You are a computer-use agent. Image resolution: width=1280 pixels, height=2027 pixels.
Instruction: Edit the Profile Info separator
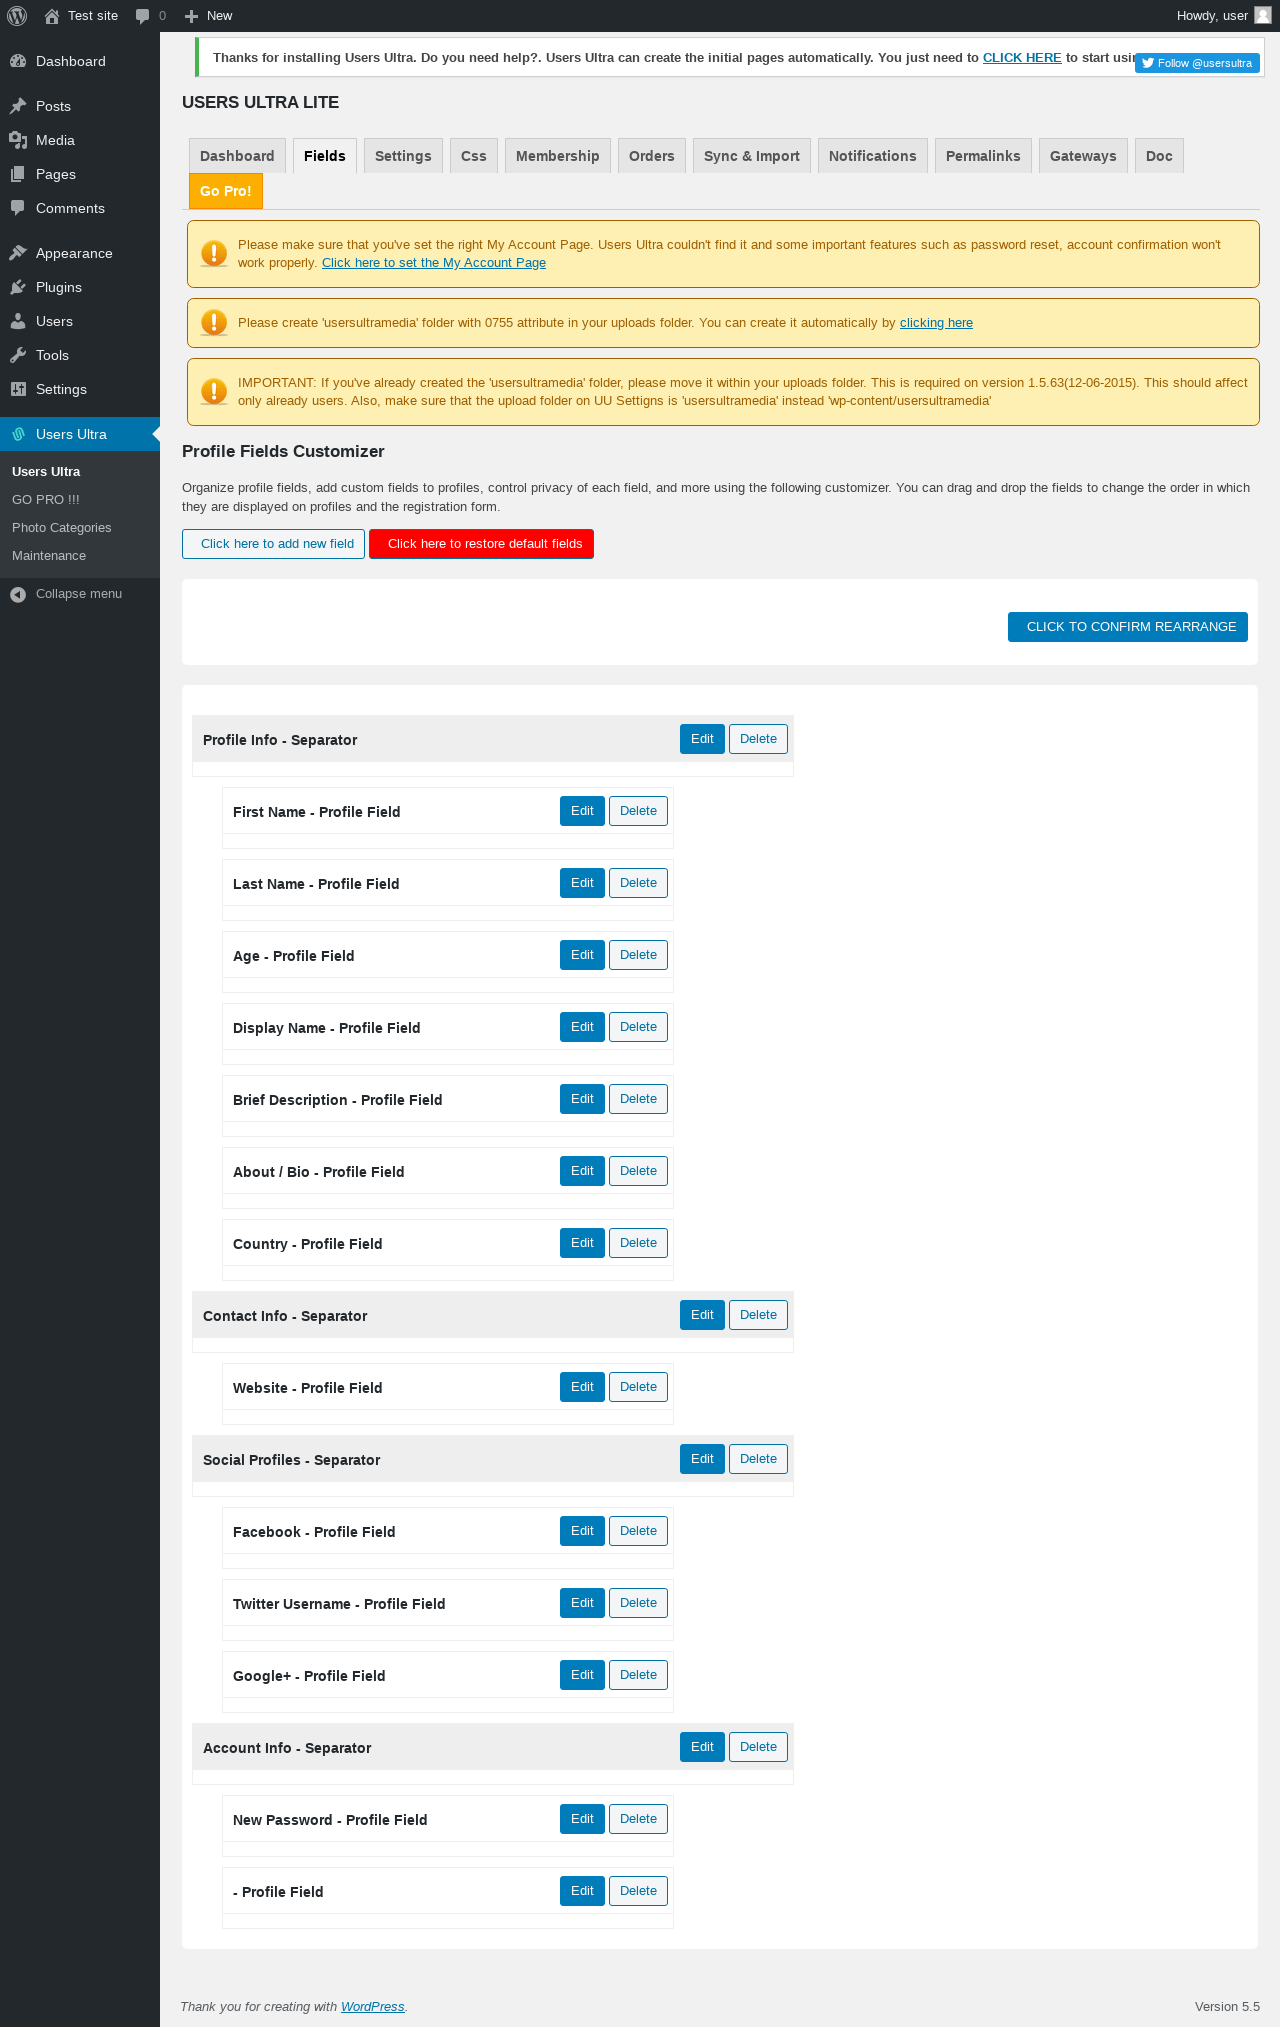coord(702,739)
